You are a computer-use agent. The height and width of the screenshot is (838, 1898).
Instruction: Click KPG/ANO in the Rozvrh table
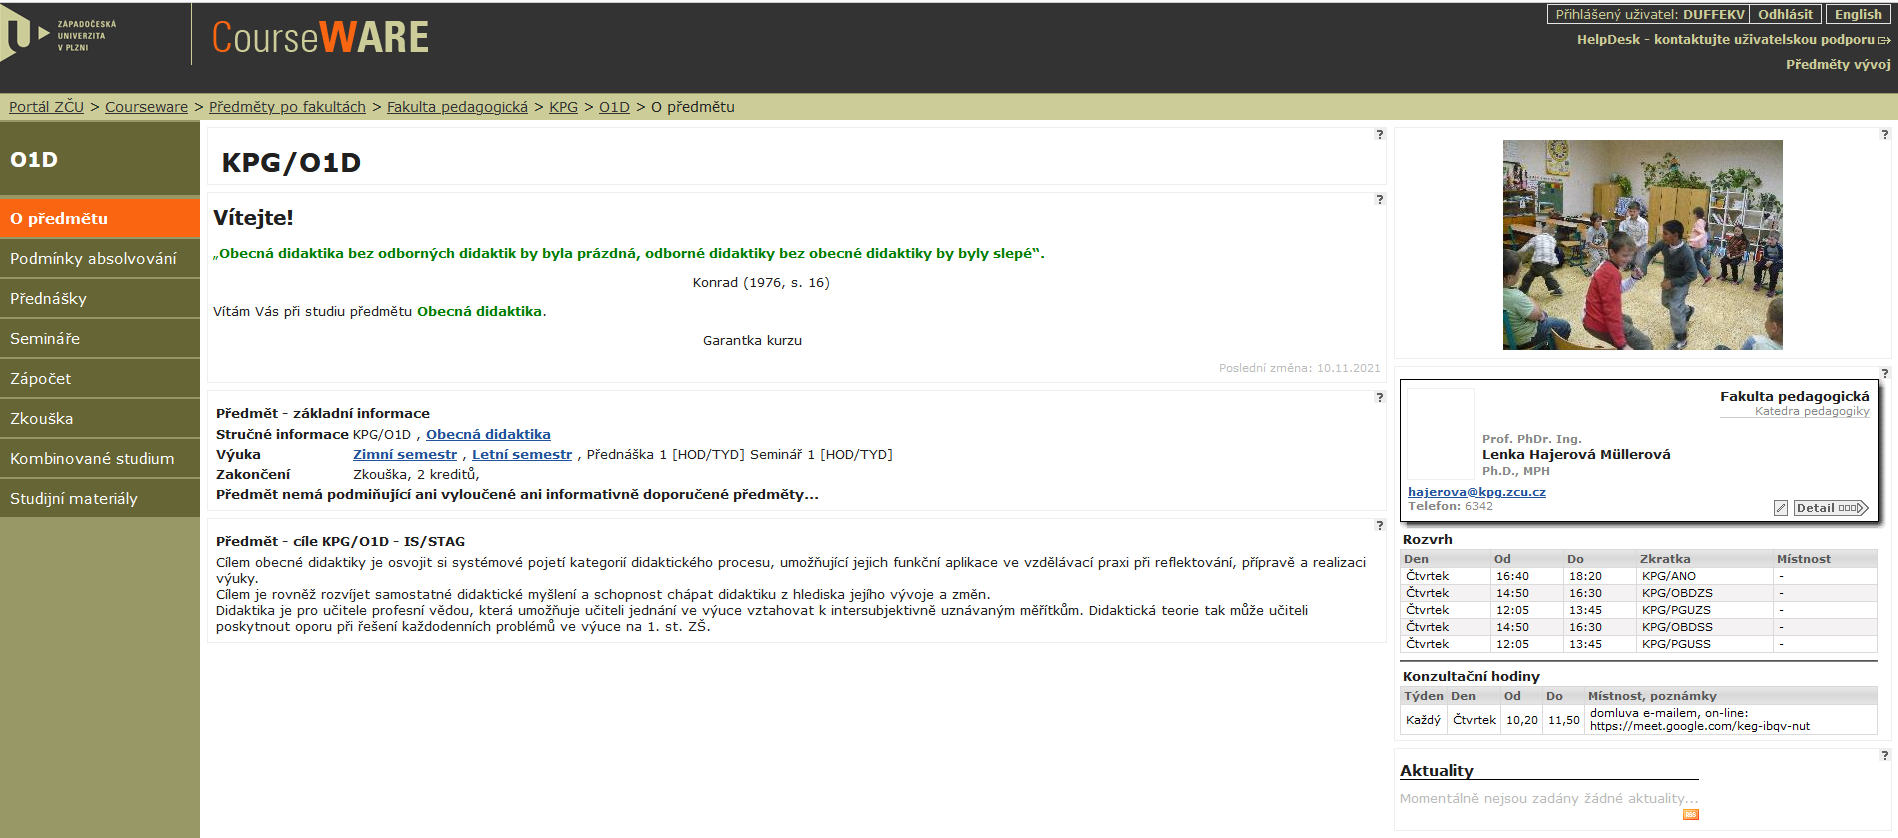(1668, 576)
